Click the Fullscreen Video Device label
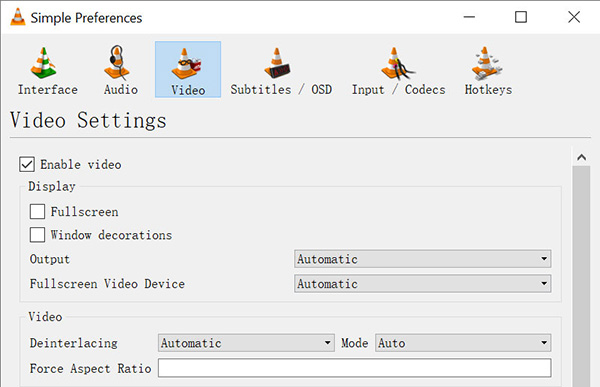The image size is (600, 387). [107, 284]
